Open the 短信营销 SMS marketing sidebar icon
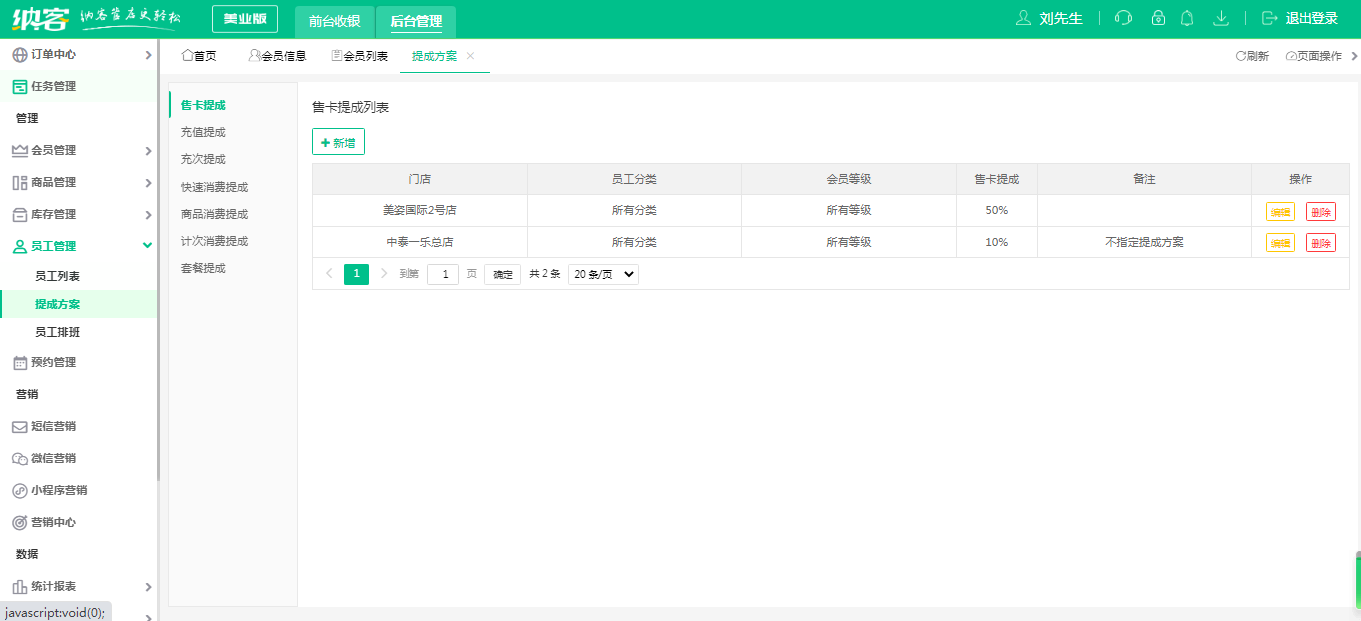 20,426
